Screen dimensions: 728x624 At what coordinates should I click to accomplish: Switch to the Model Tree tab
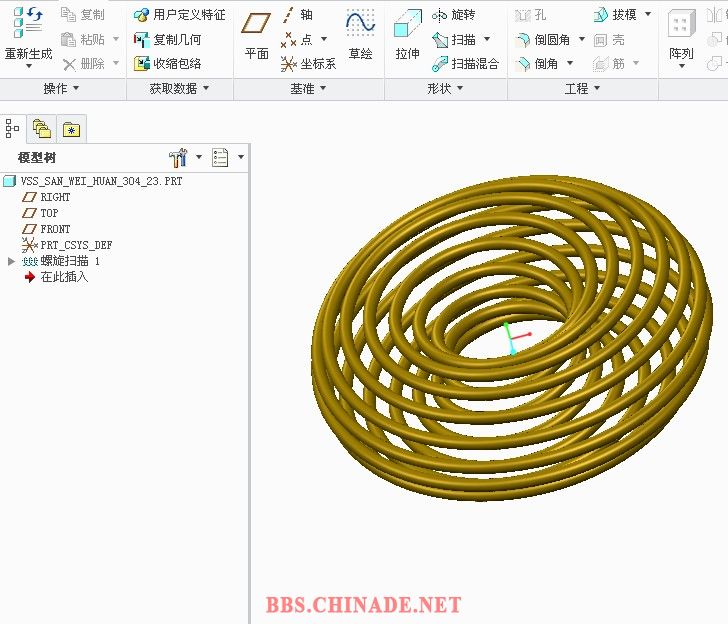(12, 129)
